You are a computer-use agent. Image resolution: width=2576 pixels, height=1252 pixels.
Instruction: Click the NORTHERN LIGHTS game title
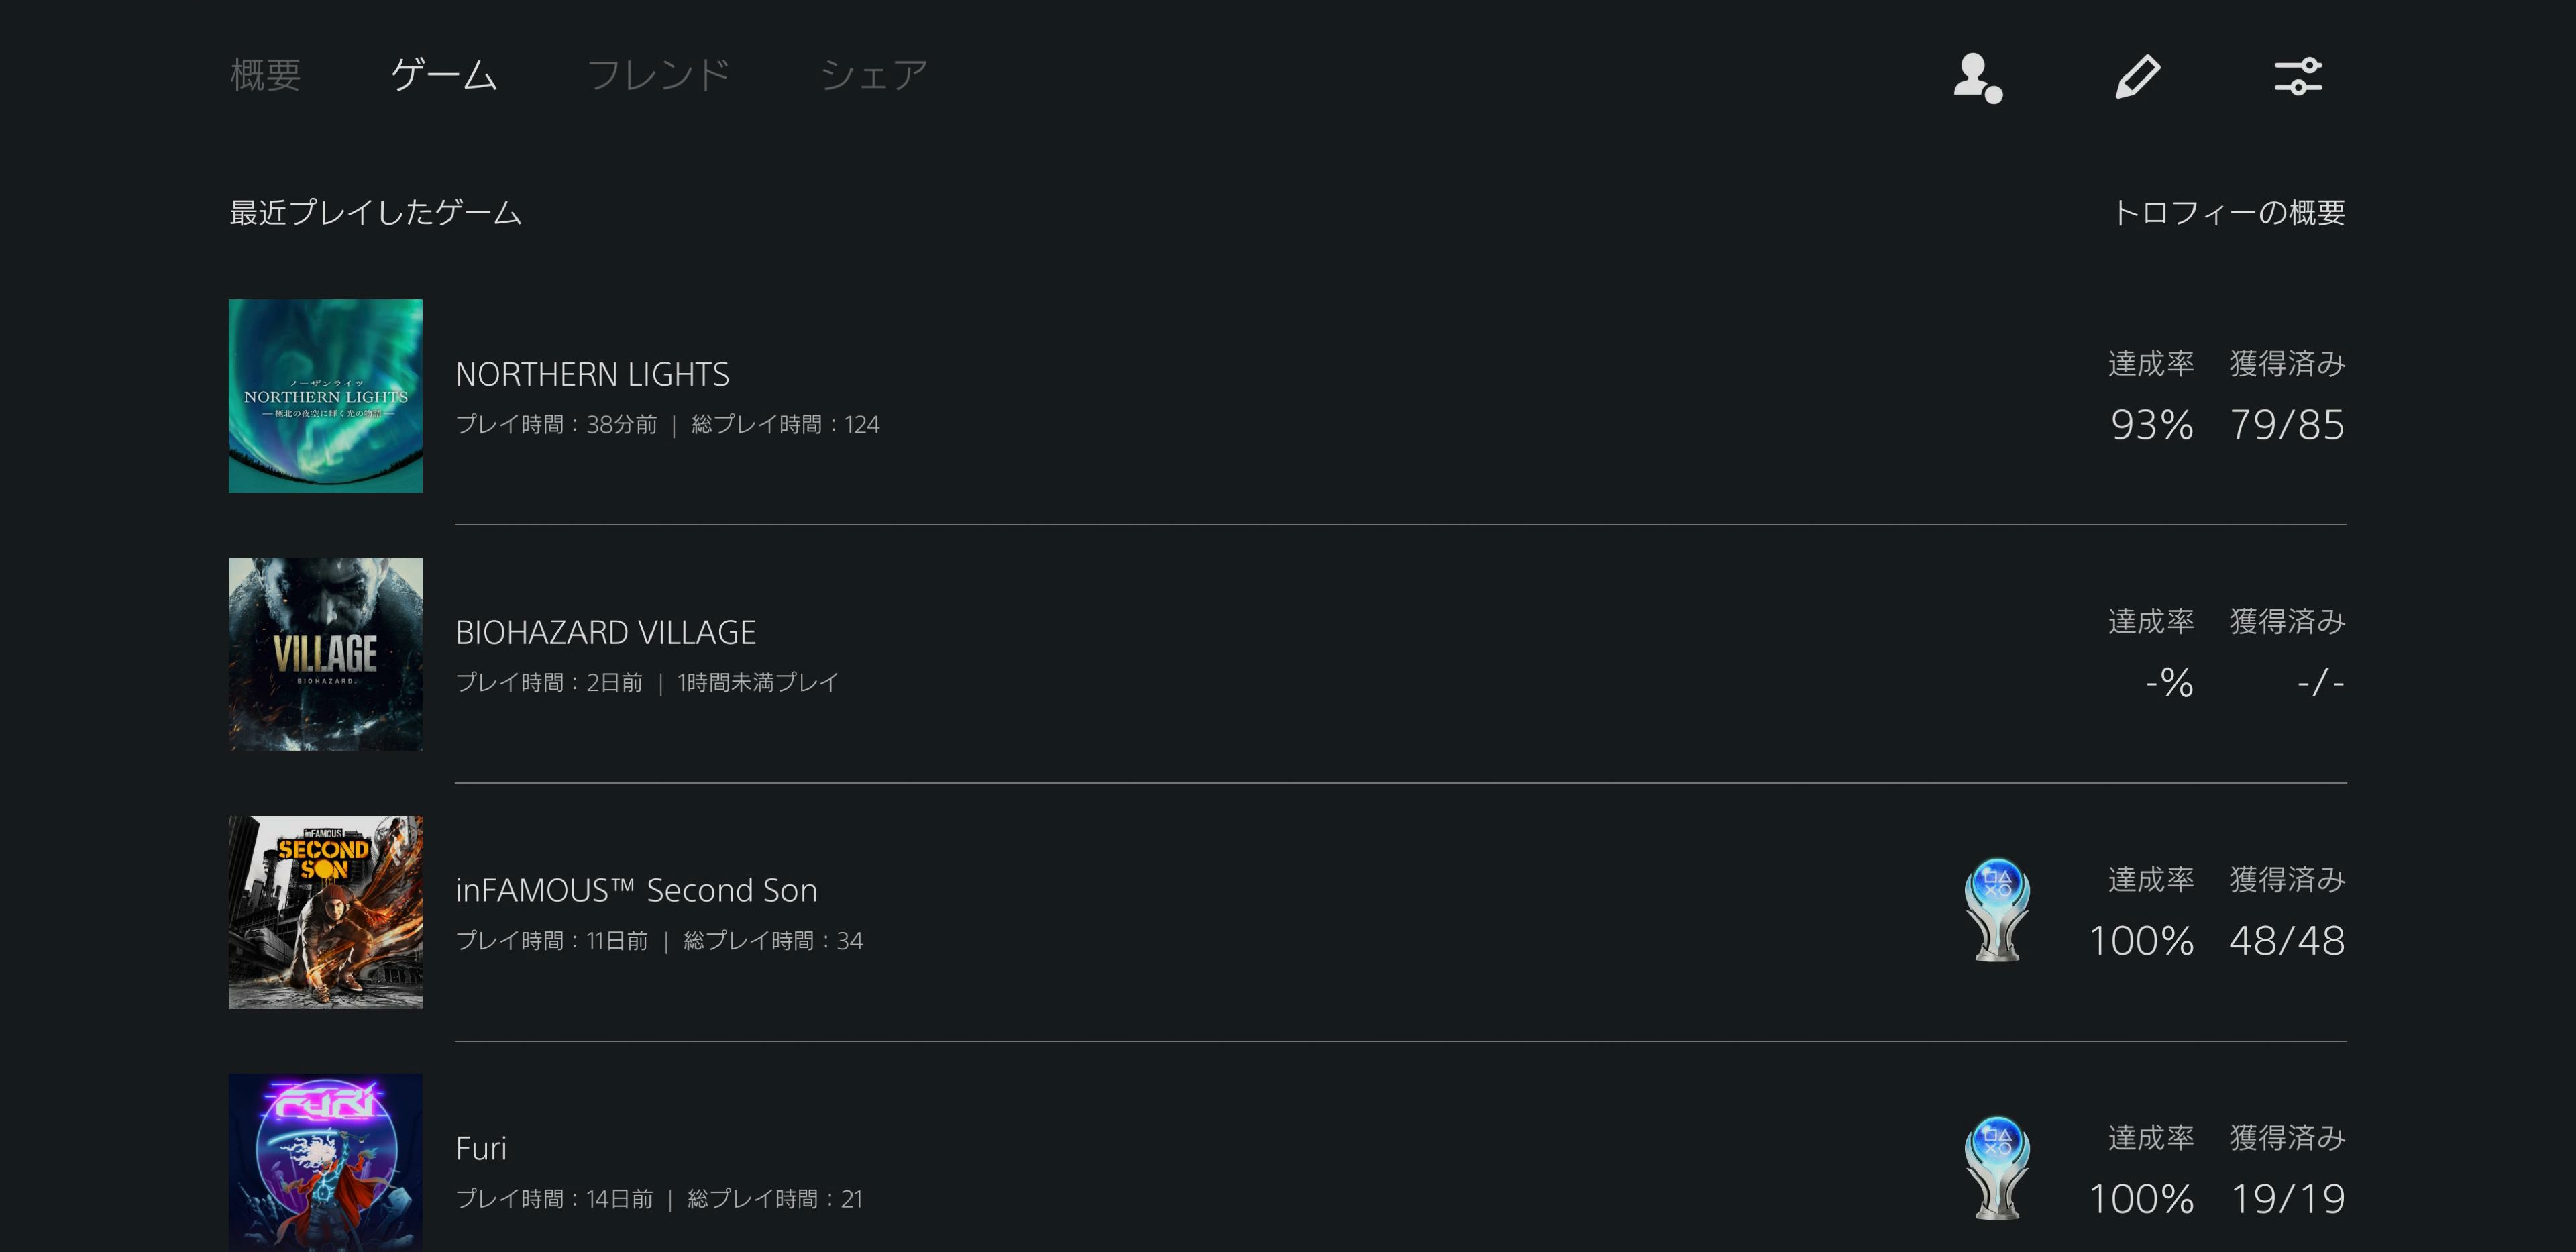[x=592, y=374]
